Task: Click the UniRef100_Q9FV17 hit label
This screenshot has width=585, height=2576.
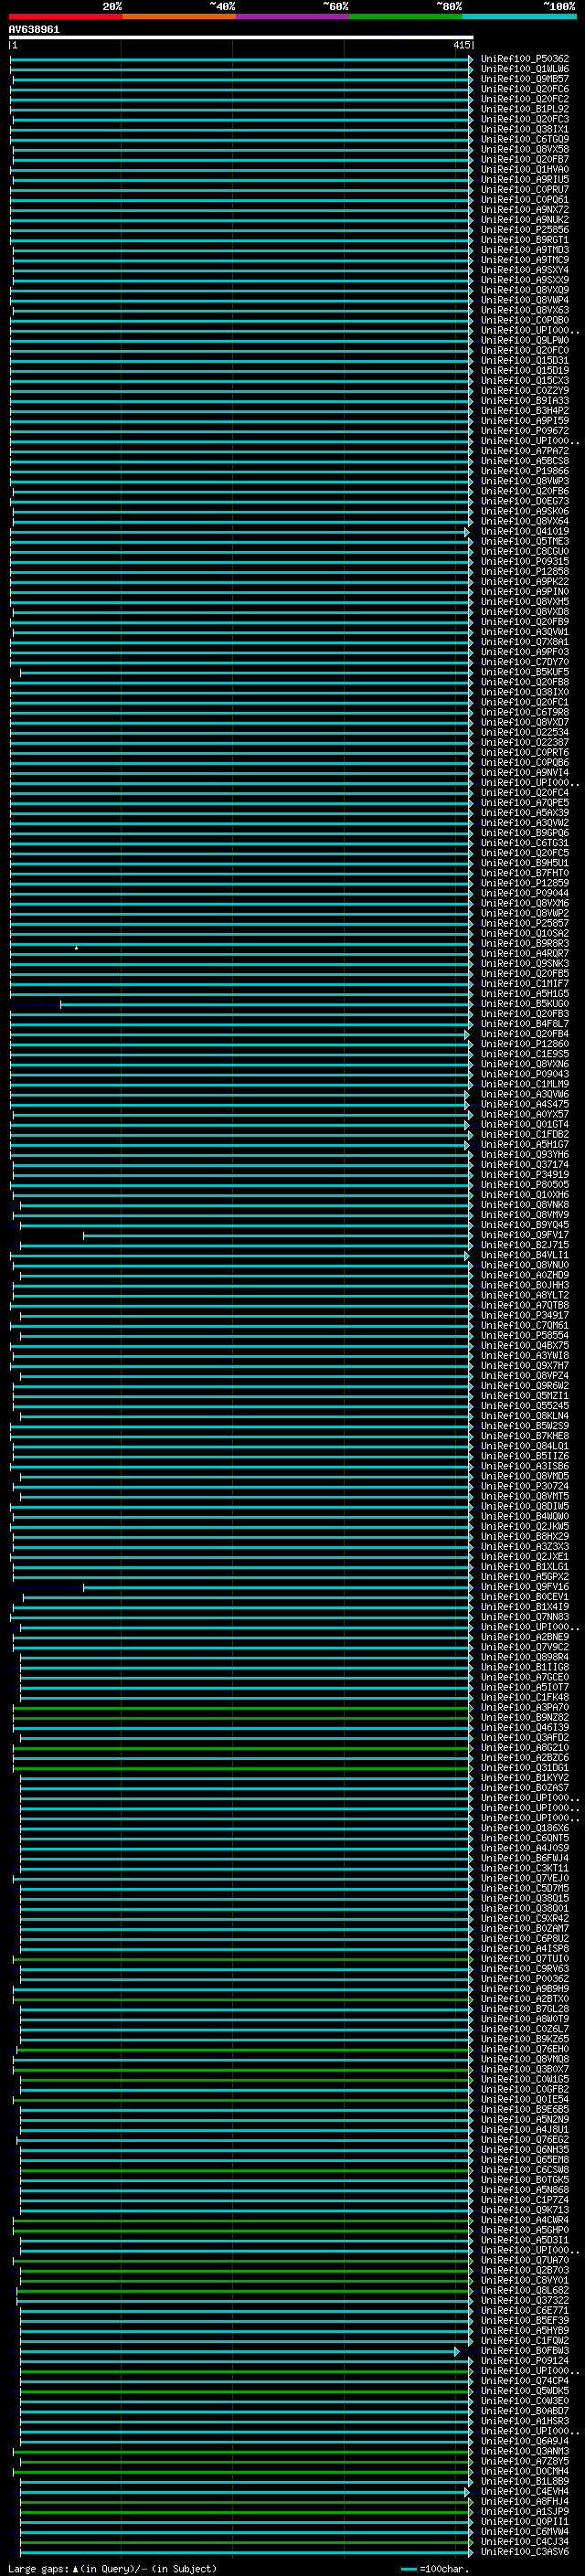Action: [x=525, y=1235]
